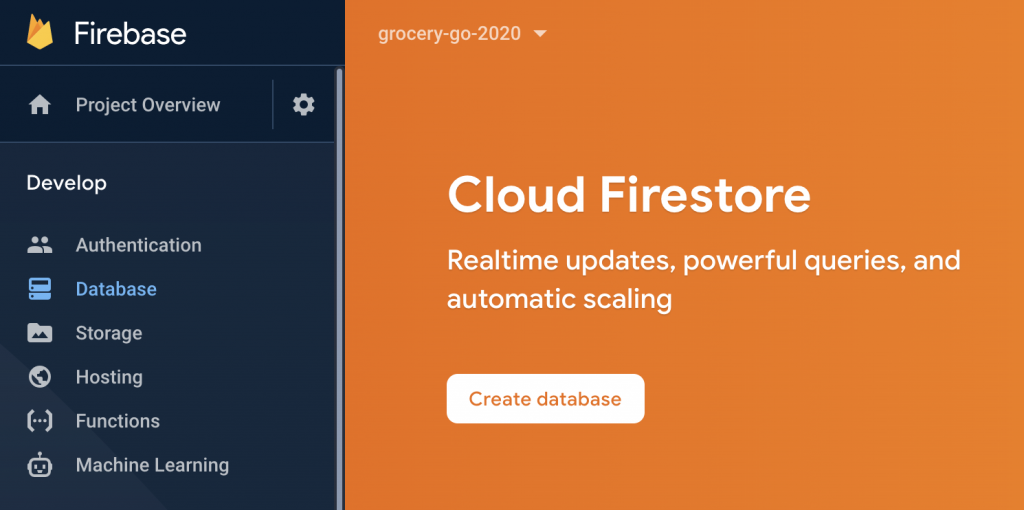
Task: Click the Database server icon
Action: click(40, 289)
